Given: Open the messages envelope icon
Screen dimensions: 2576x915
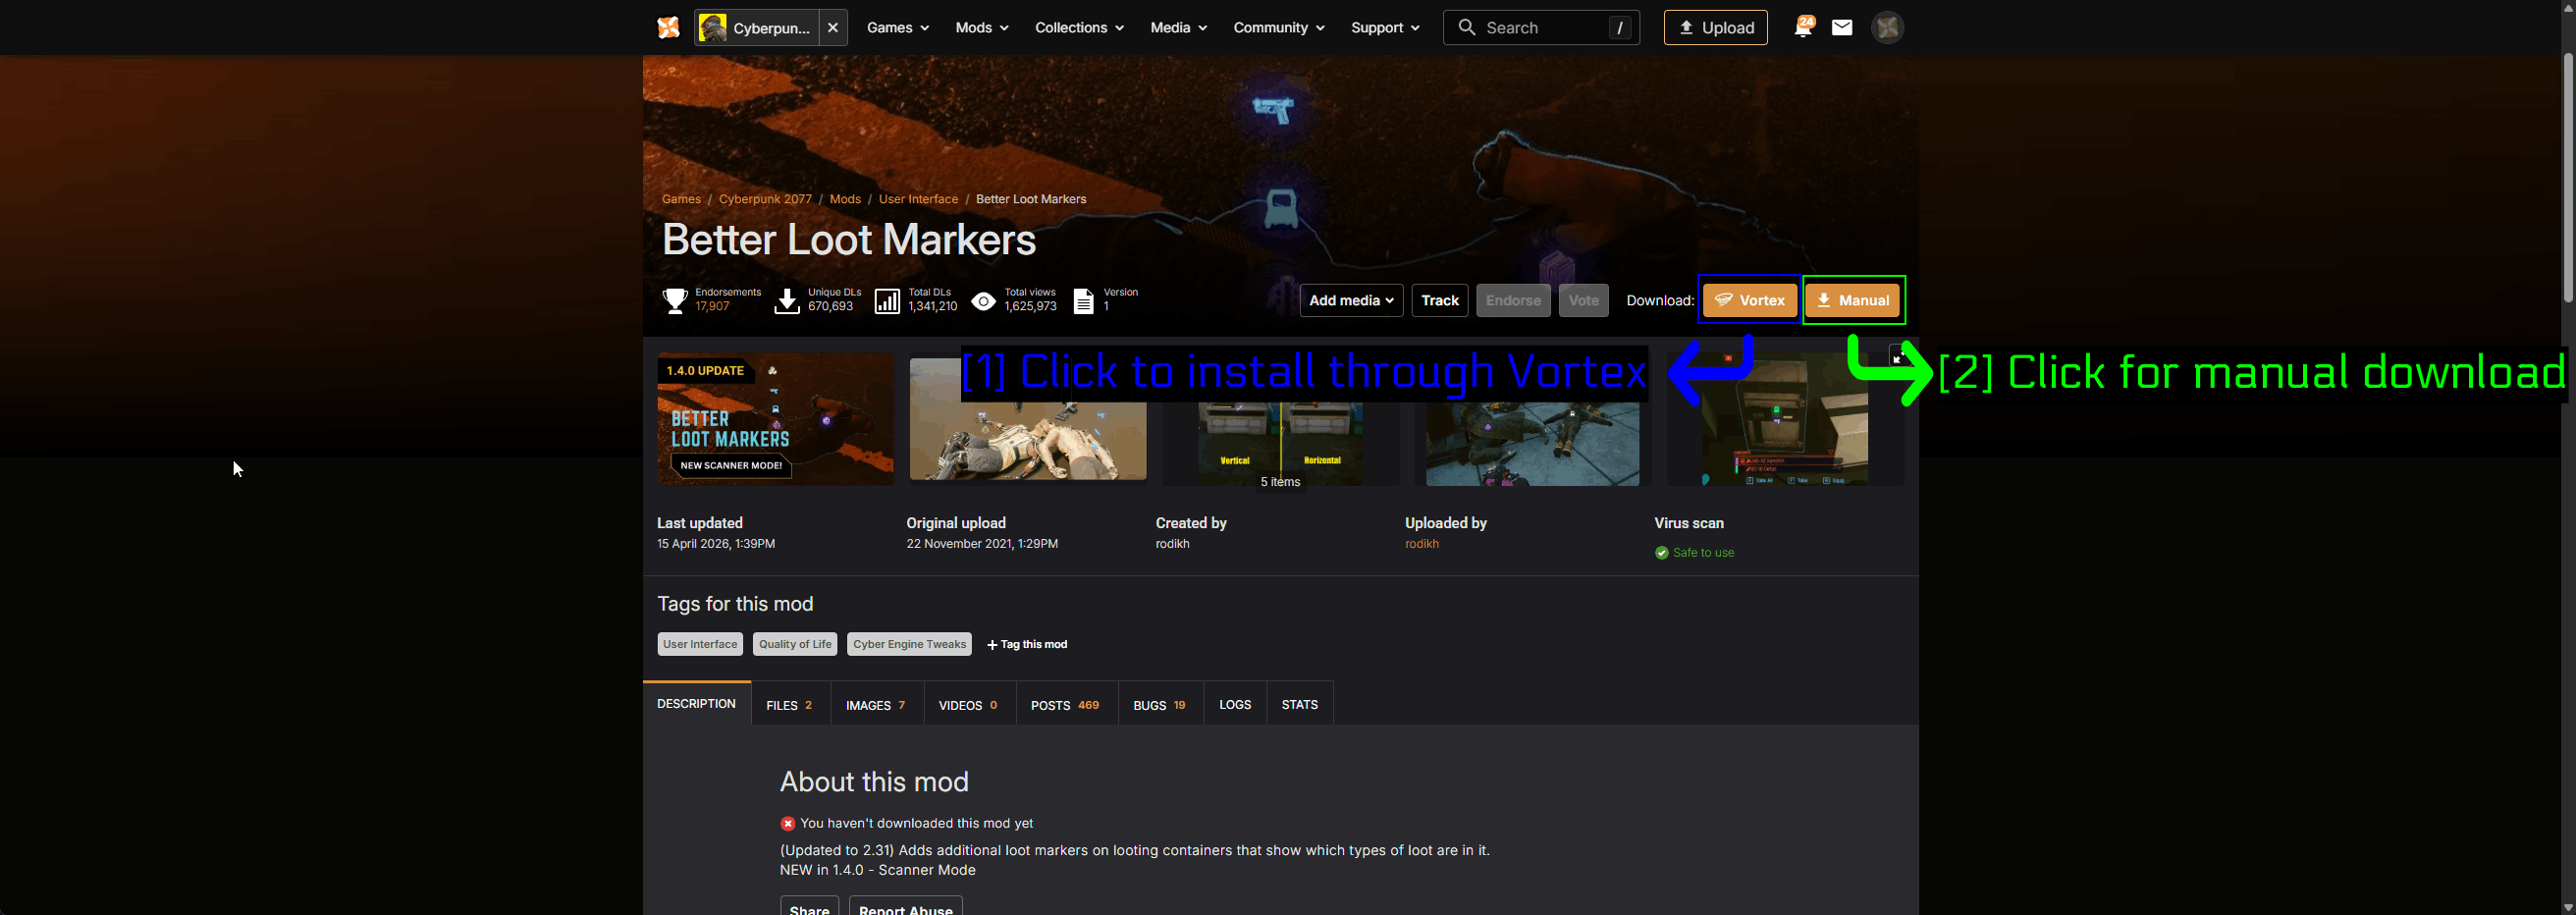Looking at the screenshot, I should (1842, 28).
